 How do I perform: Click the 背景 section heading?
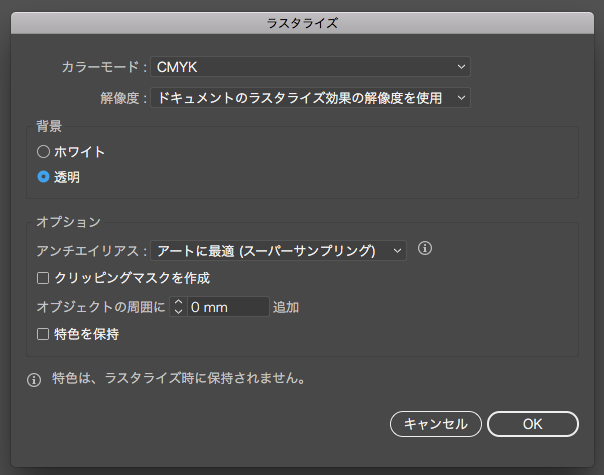pyautogui.click(x=50, y=127)
